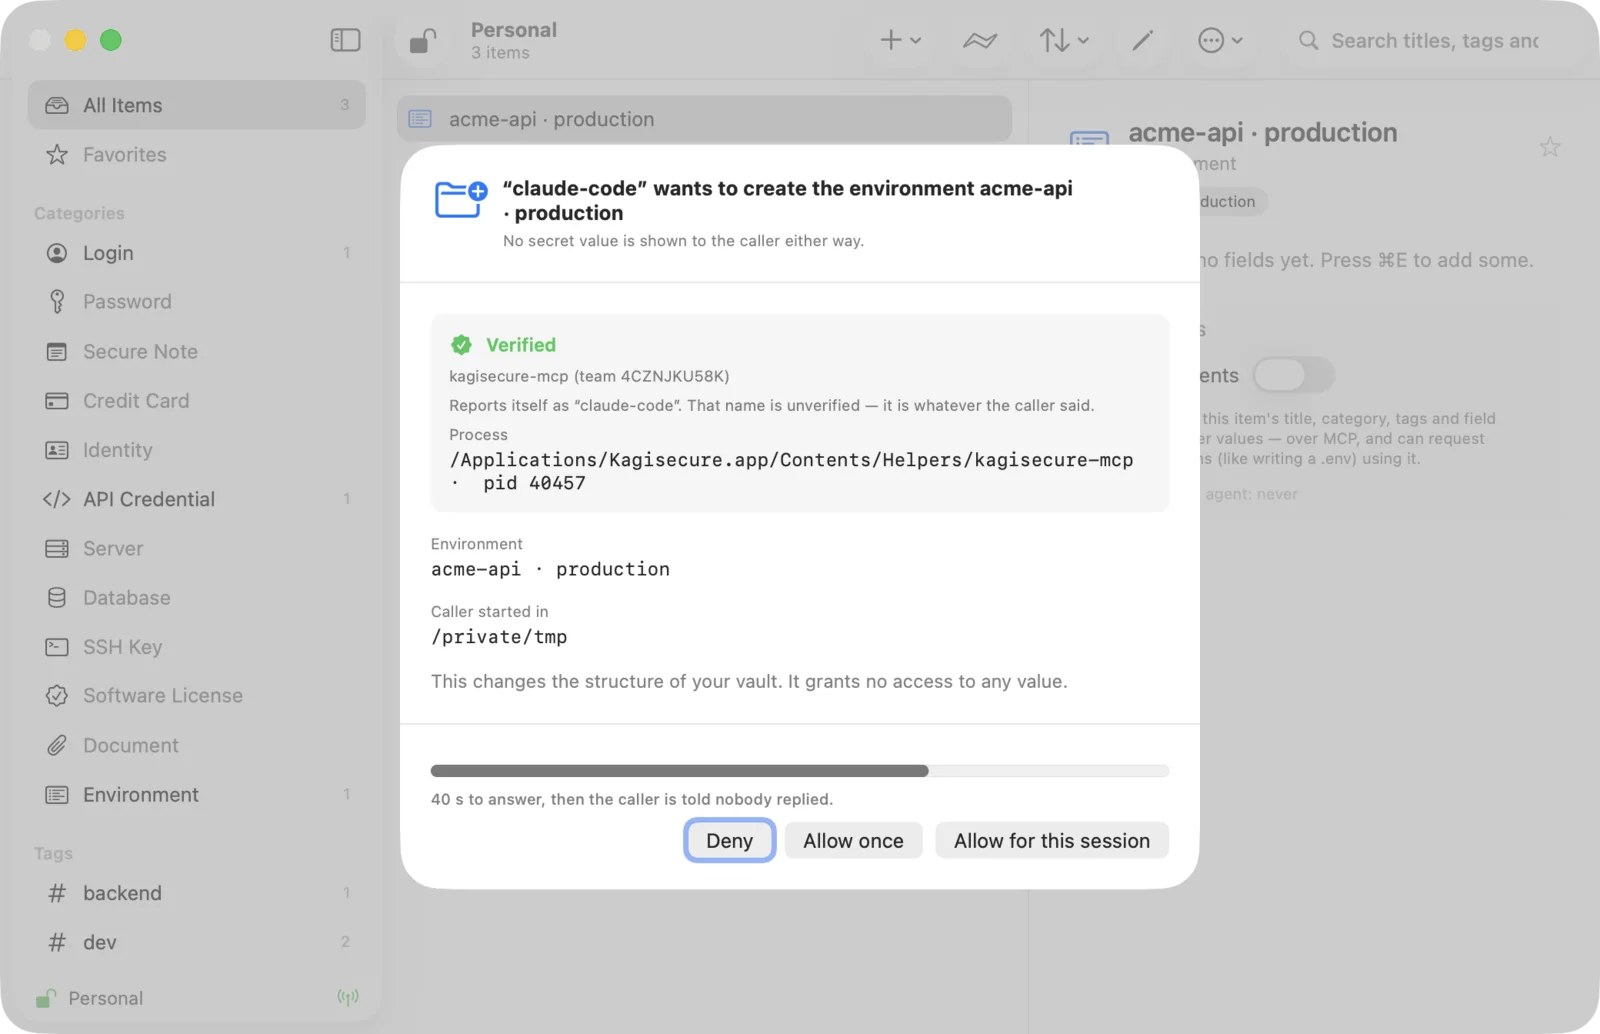Click the Software License badge icon

[57, 696]
